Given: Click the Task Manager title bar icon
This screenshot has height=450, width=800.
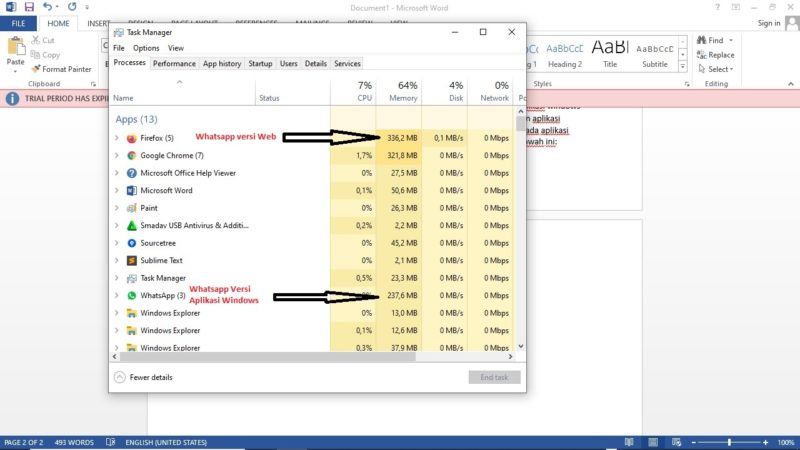Looking at the screenshot, I should click(119, 33).
